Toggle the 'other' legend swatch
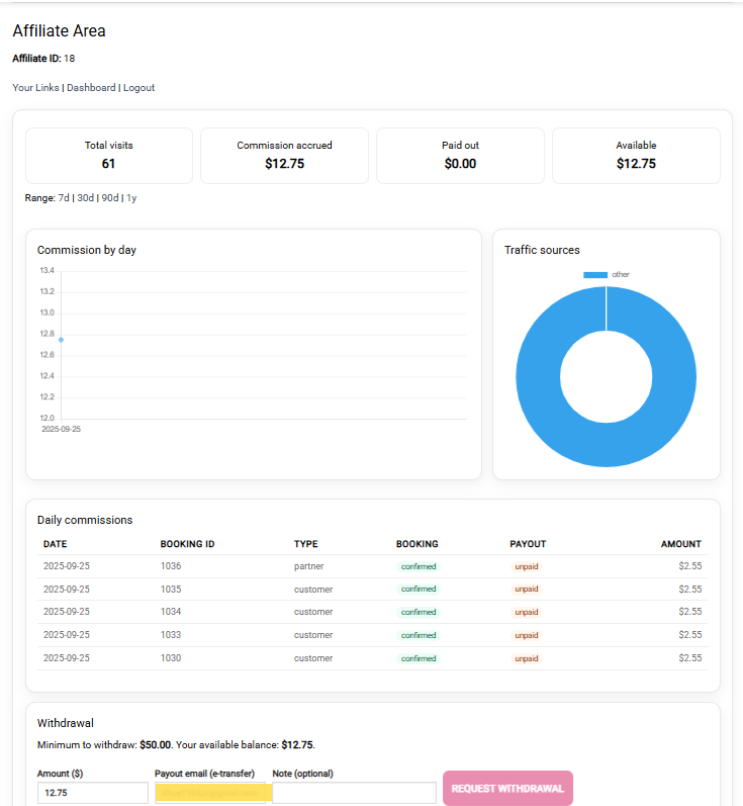 [x=595, y=274]
